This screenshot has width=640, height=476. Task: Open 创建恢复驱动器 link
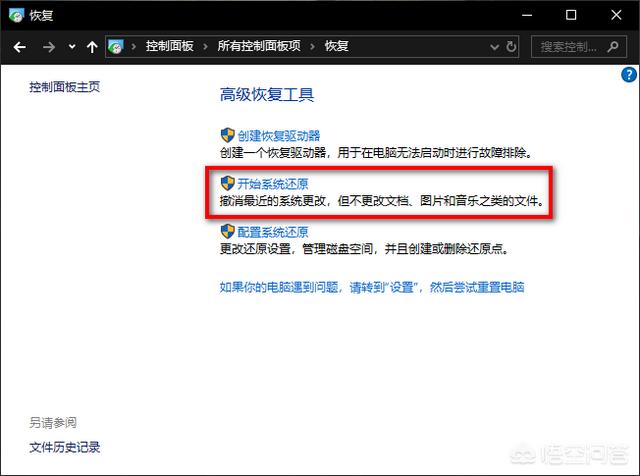(x=279, y=136)
